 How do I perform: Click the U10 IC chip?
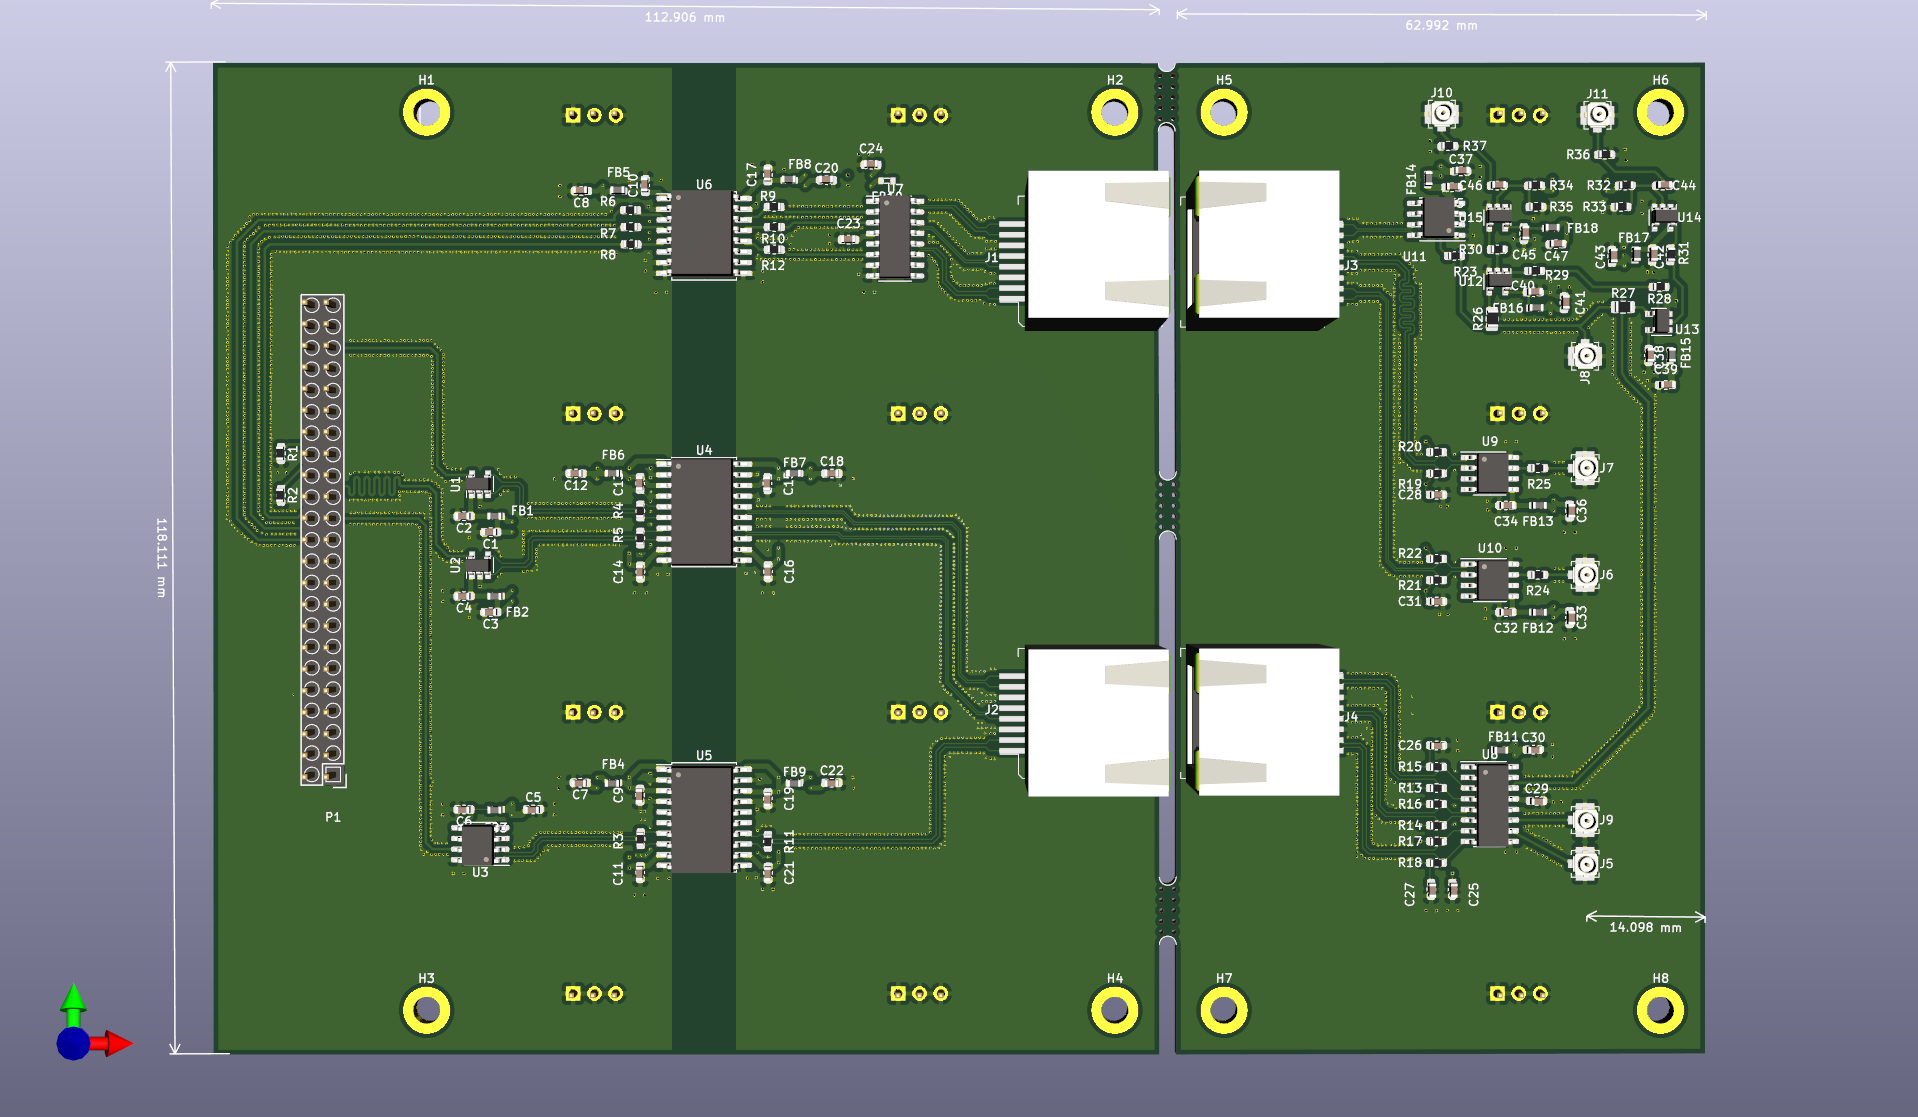[x=1490, y=580]
